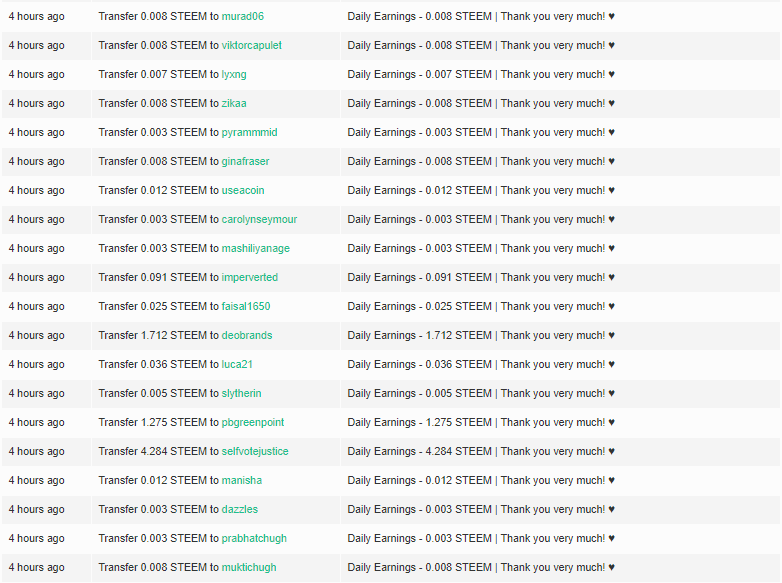The image size is (782, 583).
Task: Select text 'Transfer 0.036 STEEM to'
Action: pos(159,364)
